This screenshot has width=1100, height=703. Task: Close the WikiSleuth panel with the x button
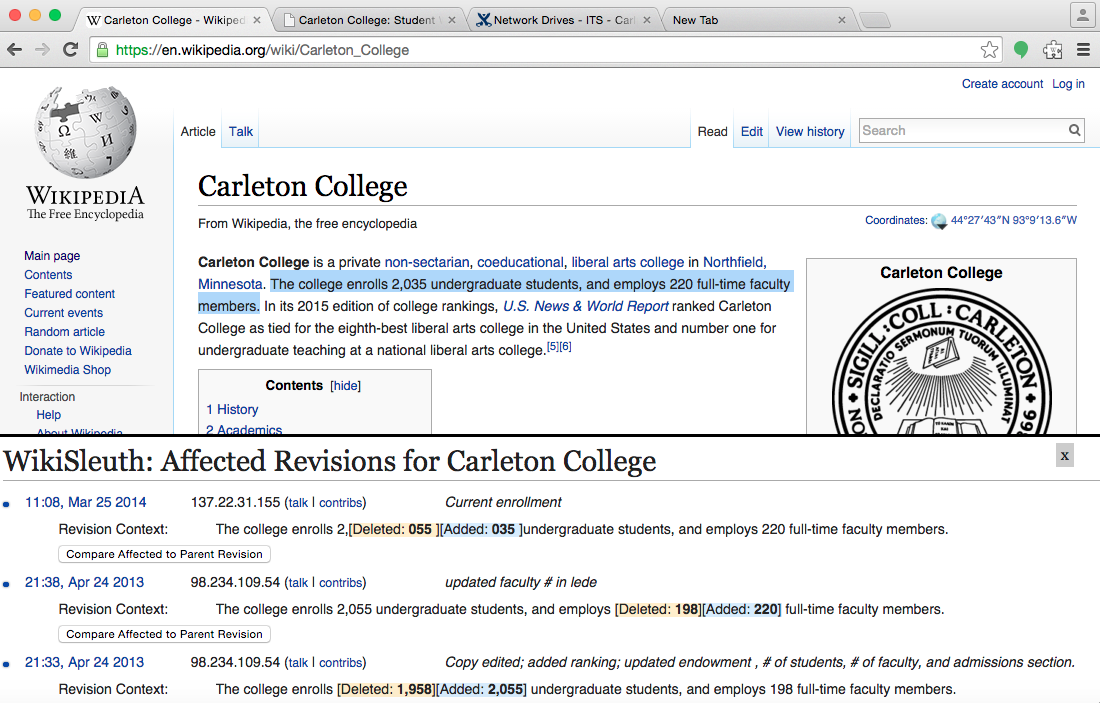click(x=1064, y=455)
